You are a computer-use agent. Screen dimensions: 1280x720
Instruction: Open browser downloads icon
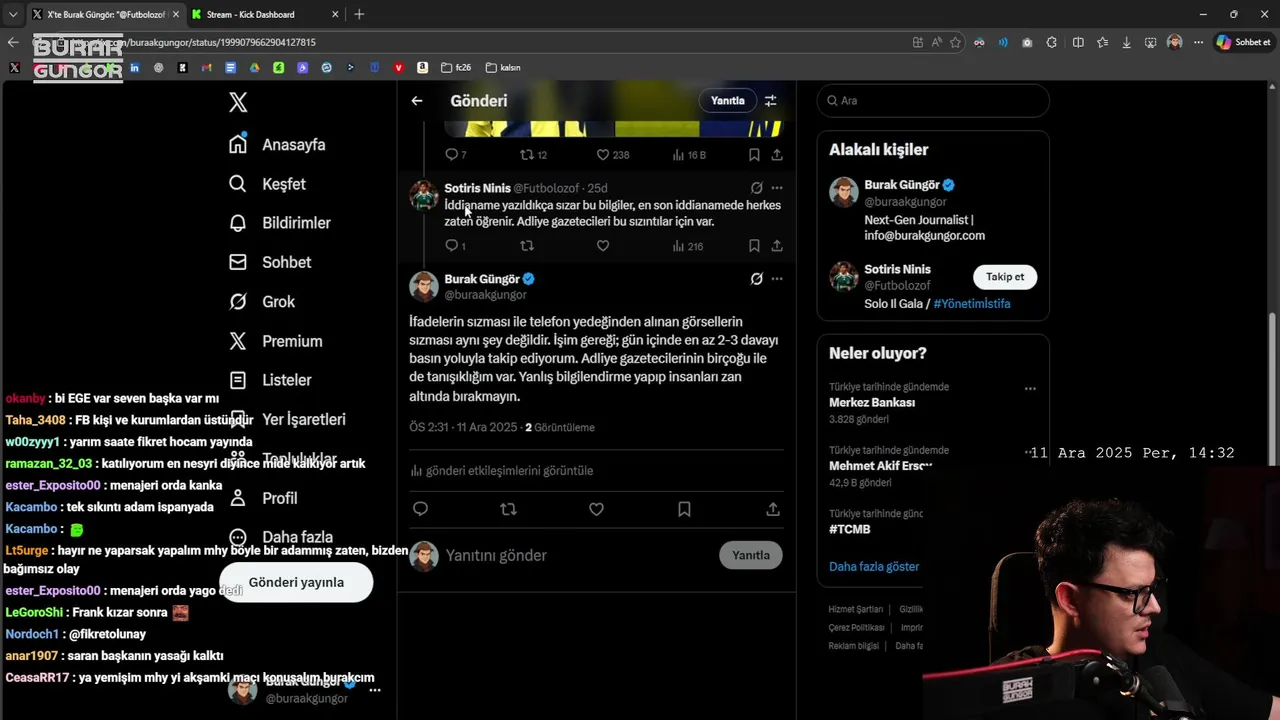click(1126, 42)
